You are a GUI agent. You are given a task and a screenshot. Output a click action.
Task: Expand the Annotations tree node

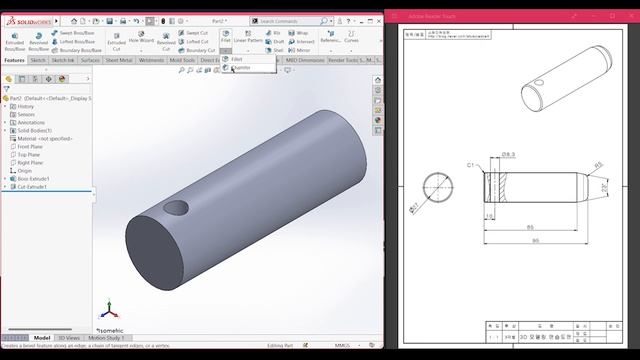[x=5, y=122]
